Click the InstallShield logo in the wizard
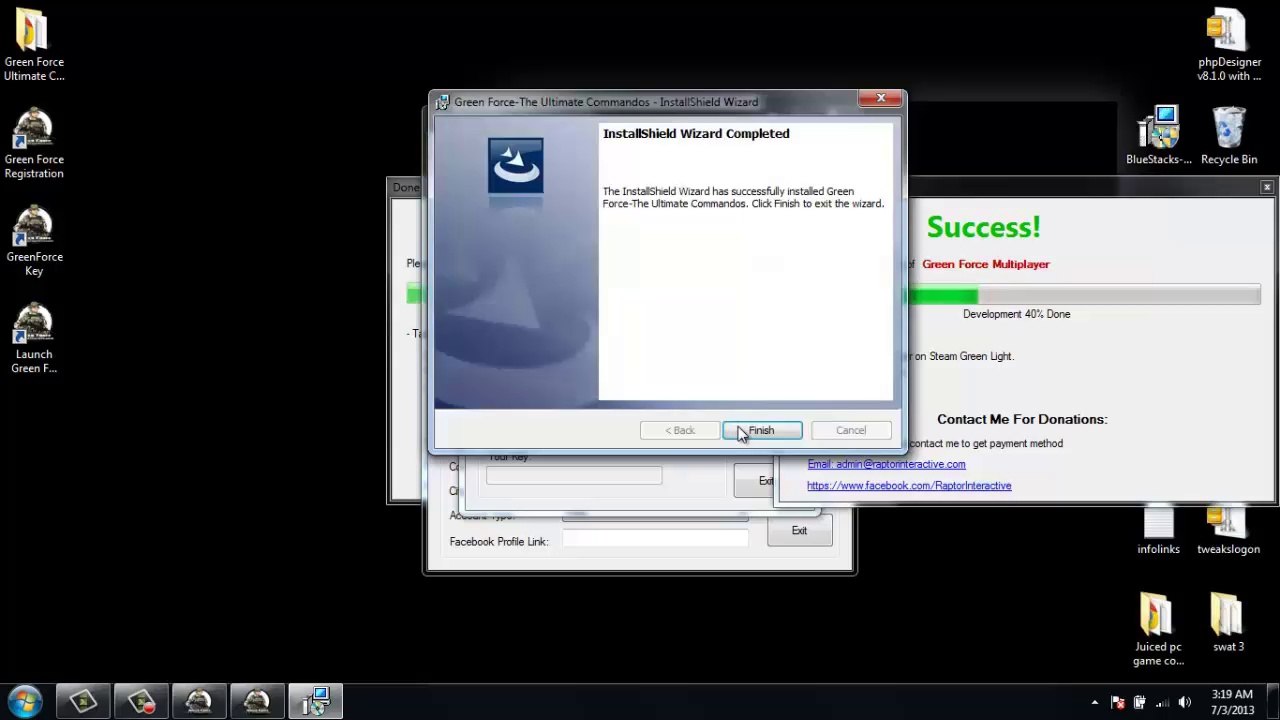 (516, 166)
